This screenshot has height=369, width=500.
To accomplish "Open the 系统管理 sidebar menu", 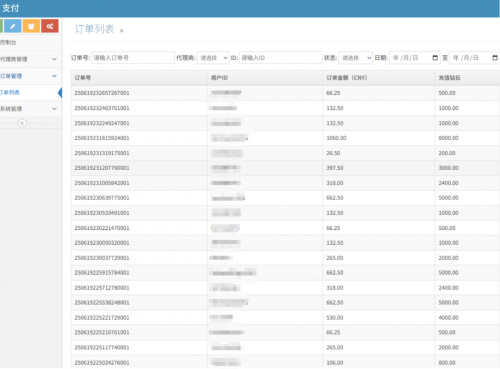I will tap(31, 109).
